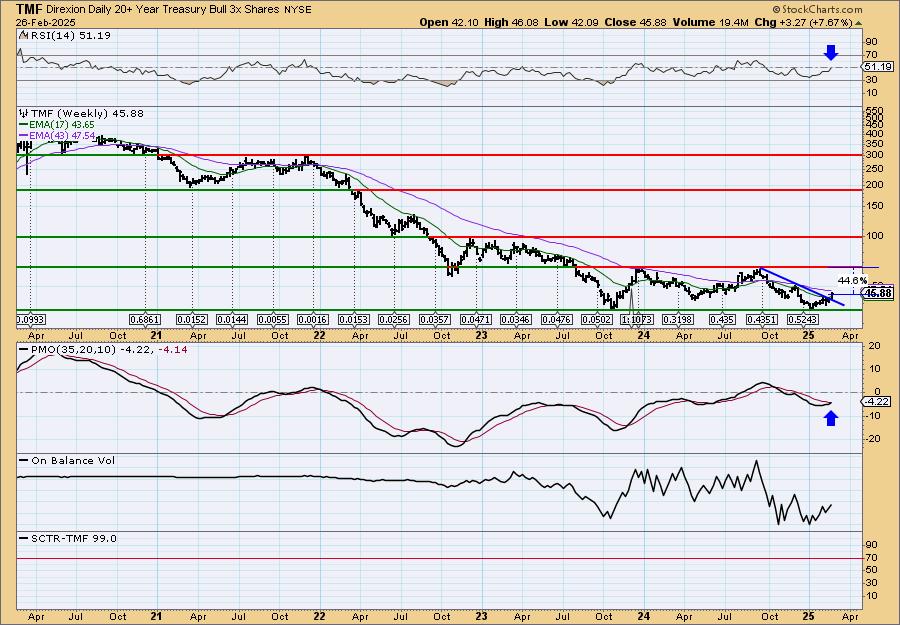Click the purple EMA(43) legend line
The width and height of the screenshot is (900, 625).
coord(24,135)
